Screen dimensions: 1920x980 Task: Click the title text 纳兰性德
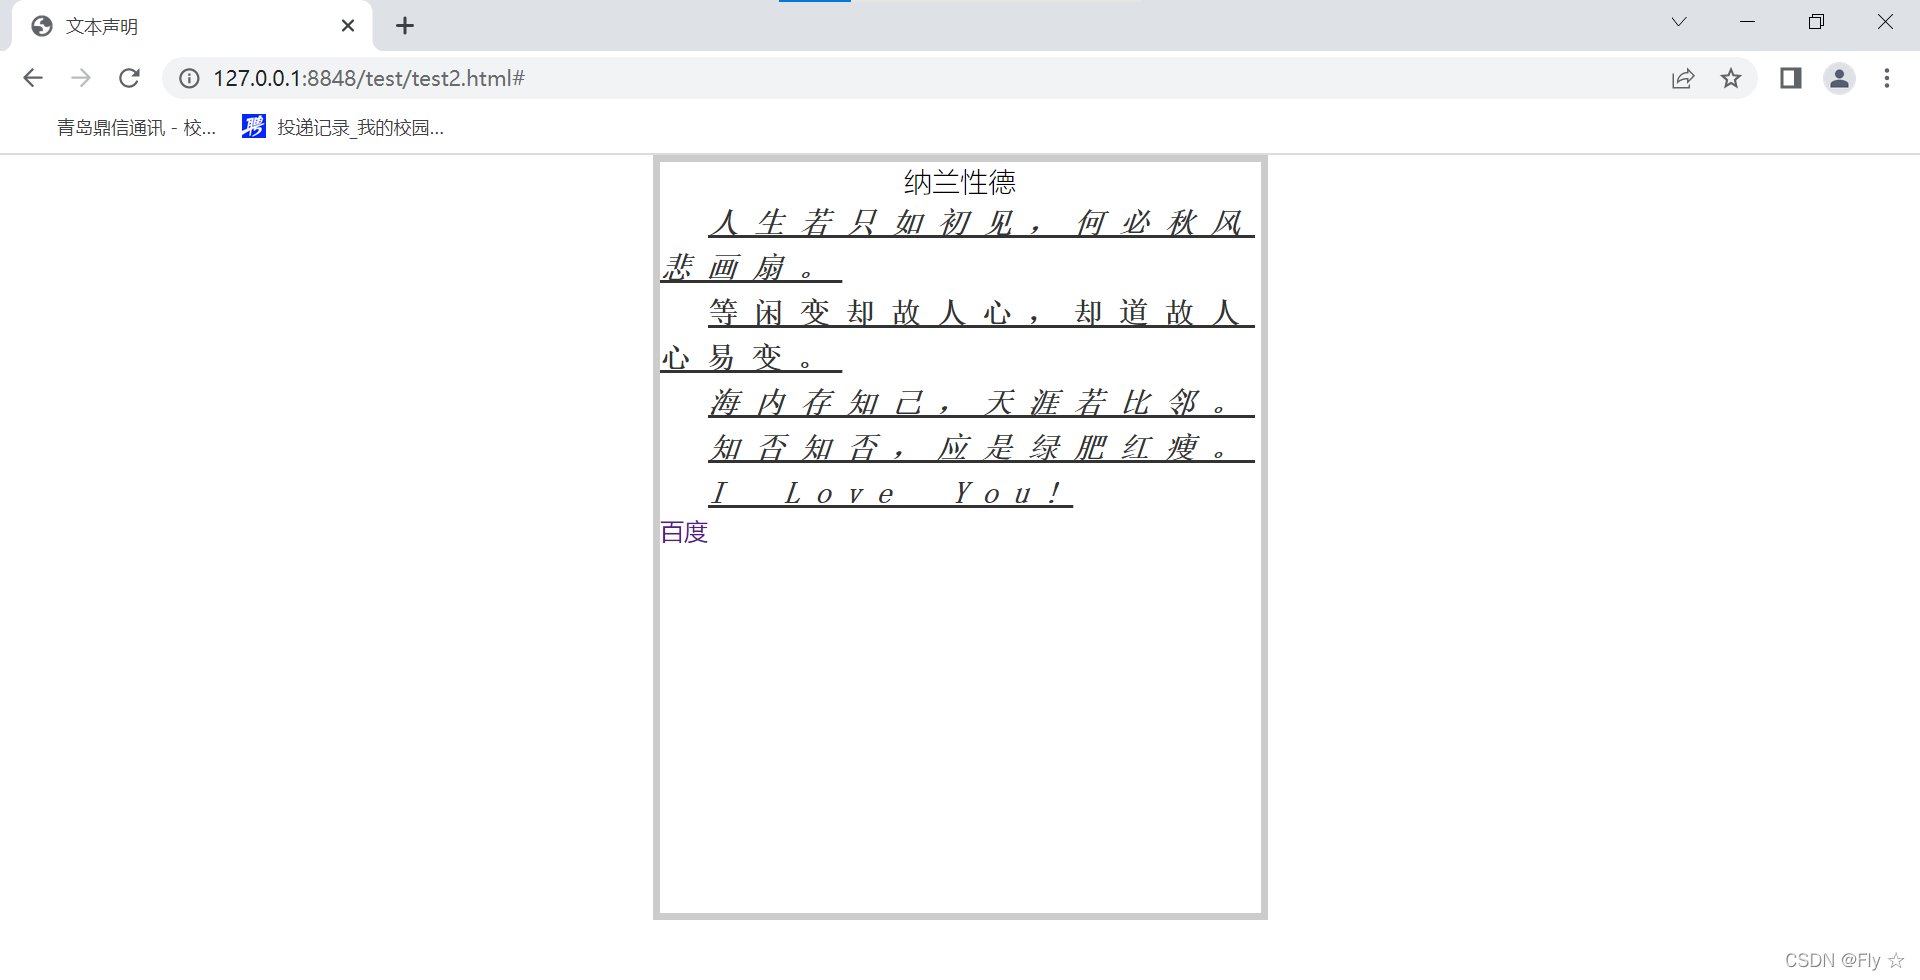point(960,182)
